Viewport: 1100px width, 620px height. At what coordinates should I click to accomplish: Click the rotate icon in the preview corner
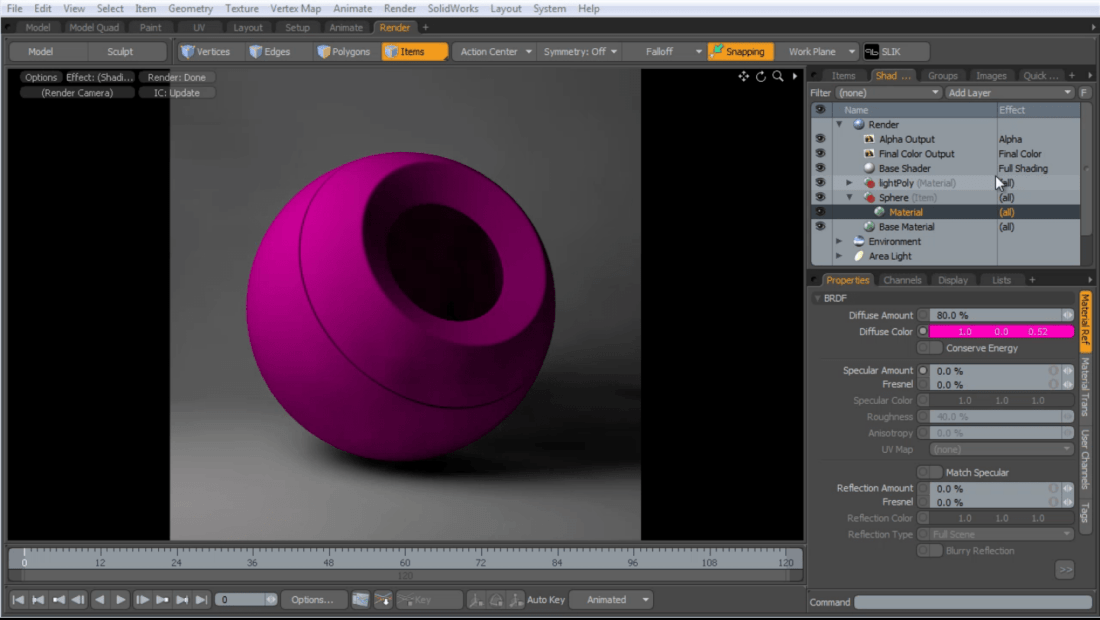click(x=760, y=76)
